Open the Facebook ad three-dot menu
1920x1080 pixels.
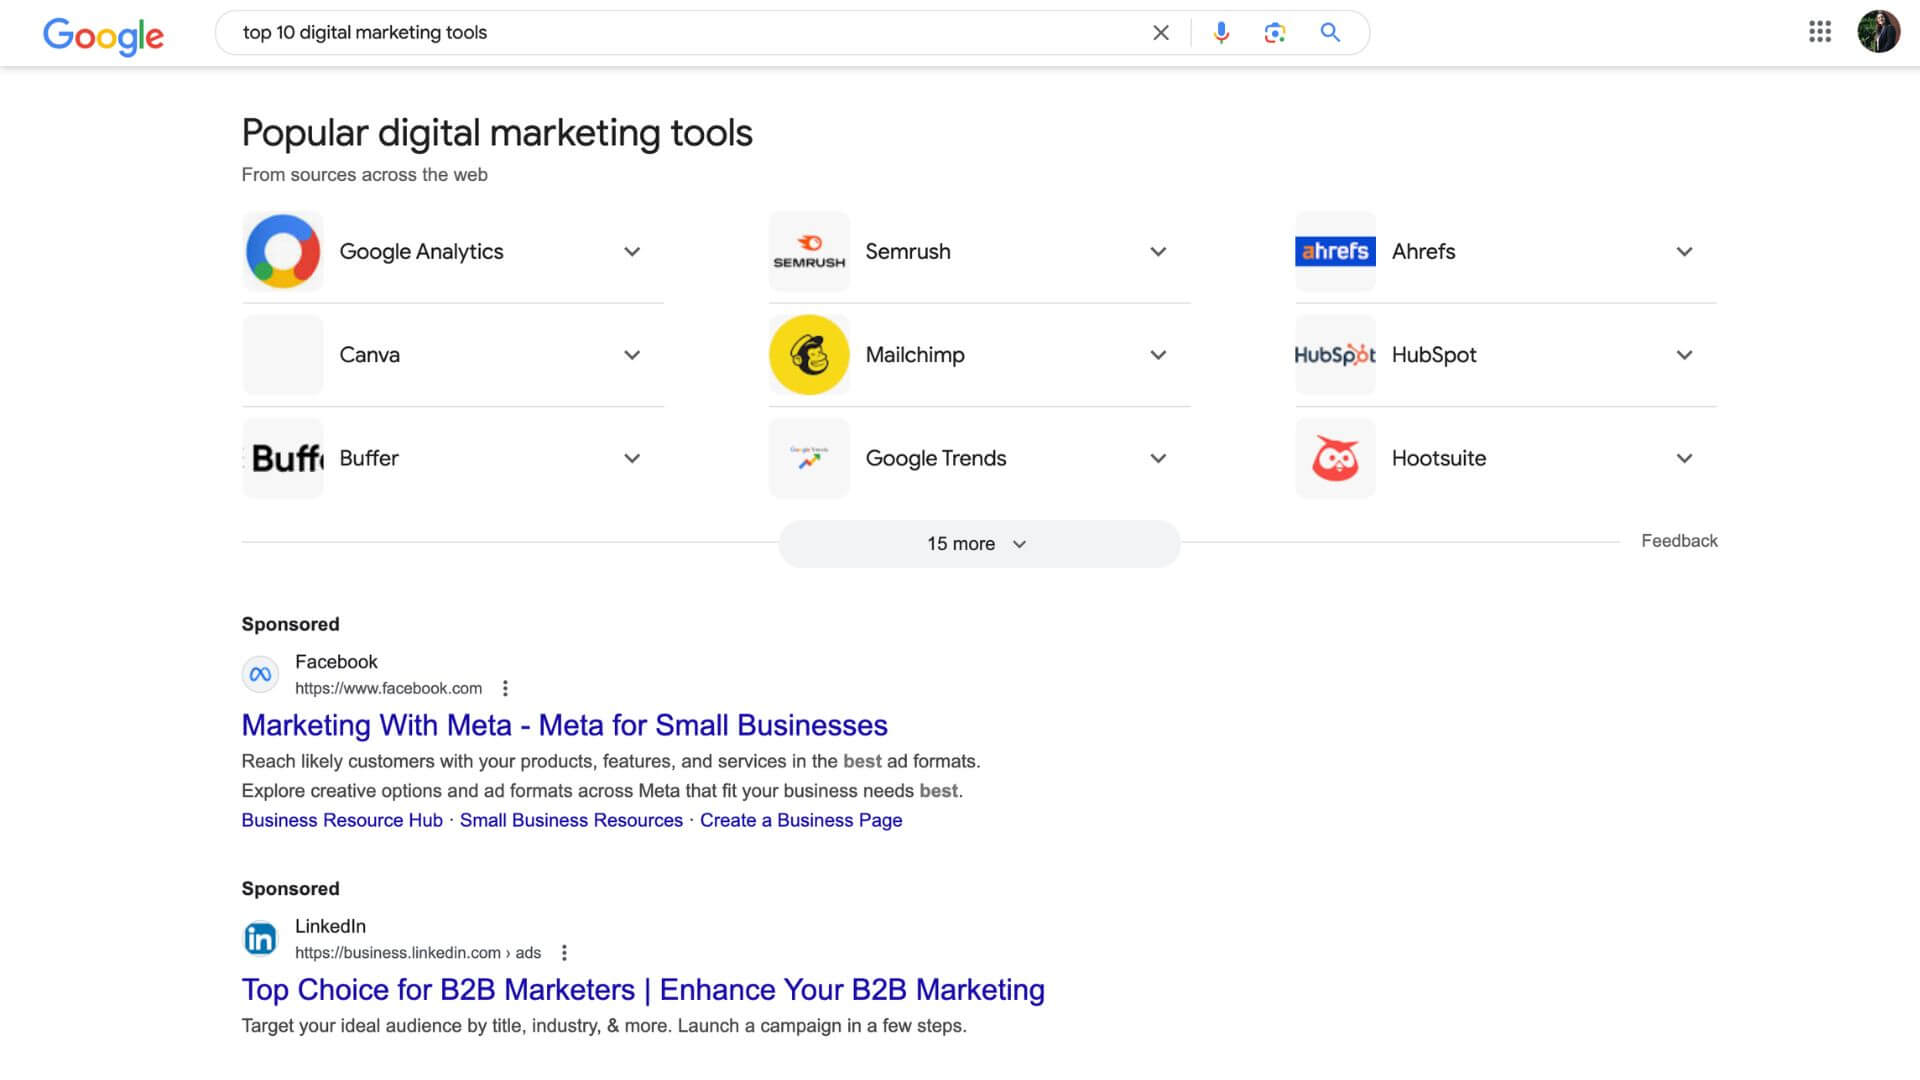click(505, 688)
